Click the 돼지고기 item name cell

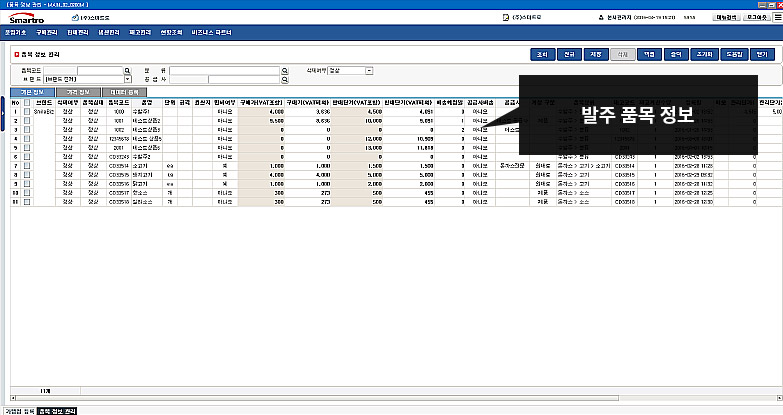[147, 175]
